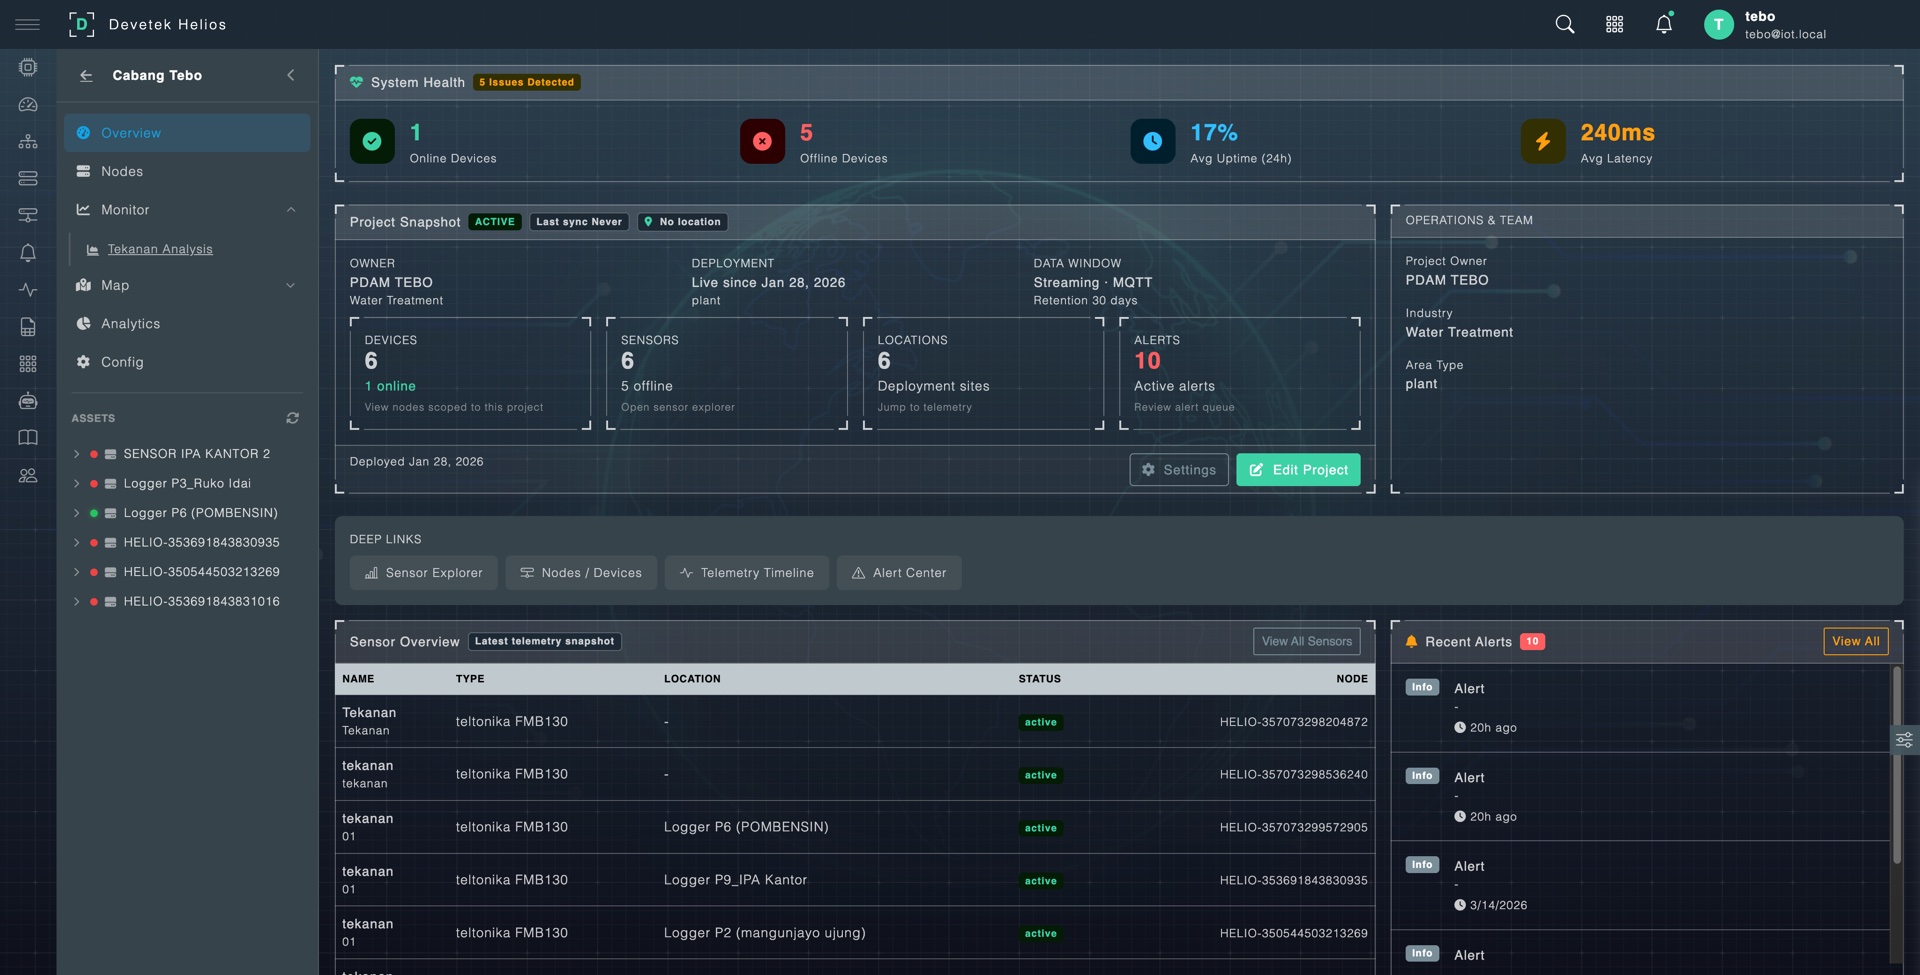1920x975 pixels.
Task: Open the Tekanan Analysis menu entry
Action: coord(160,249)
